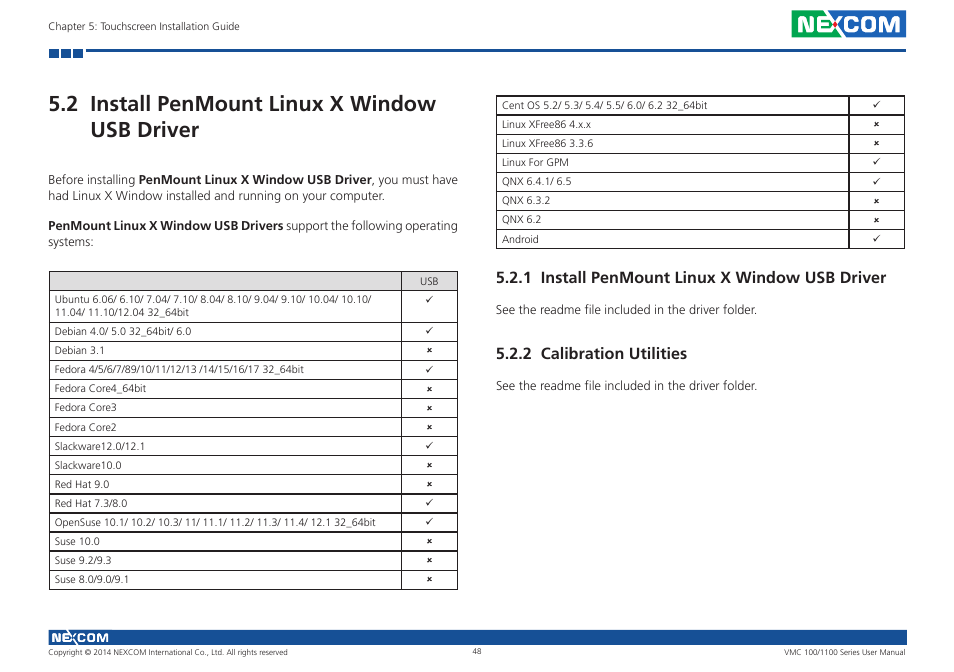The width and height of the screenshot is (954, 672).
Task: Click the 'Fedora Core2' cell
Action: (226, 427)
